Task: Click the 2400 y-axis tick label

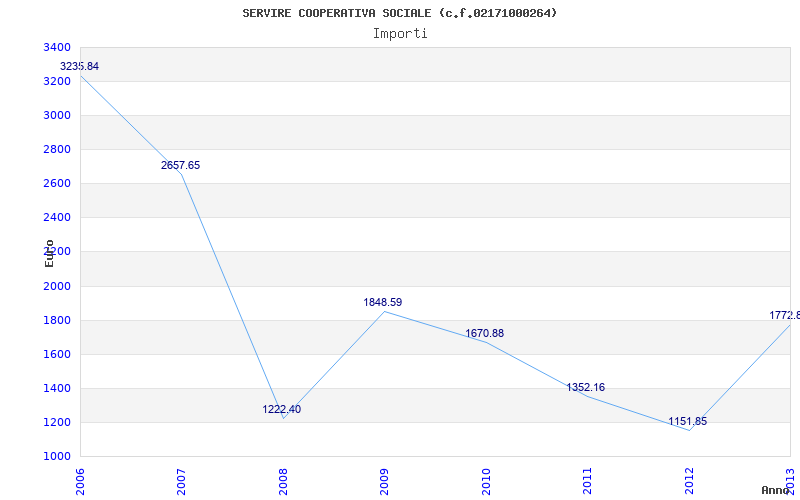Action: click(x=57, y=218)
